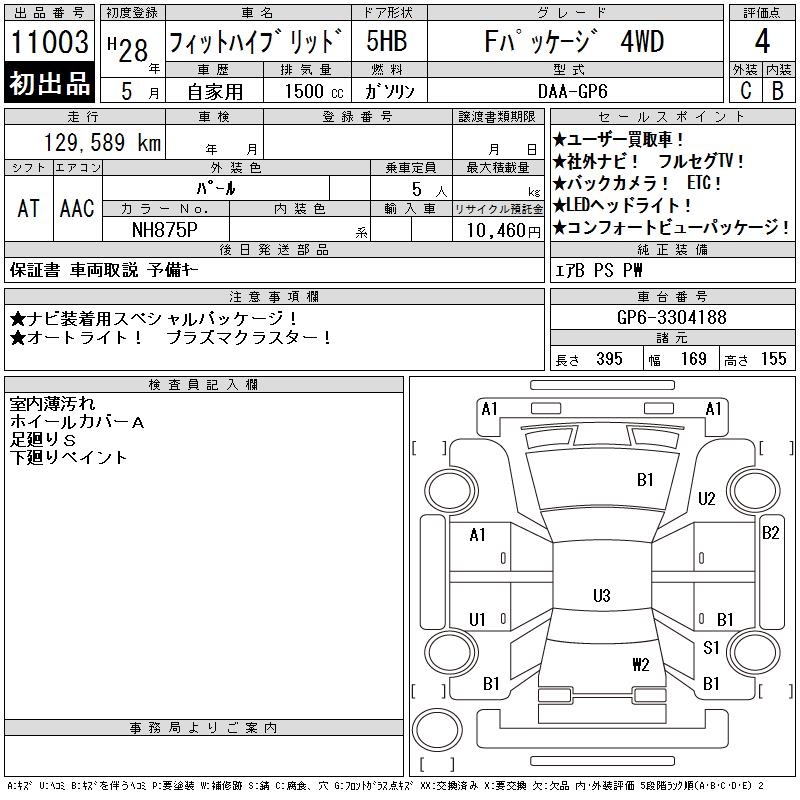Select the interior grade B
Image resolution: width=800 pixels, height=800 pixels.
[778, 90]
